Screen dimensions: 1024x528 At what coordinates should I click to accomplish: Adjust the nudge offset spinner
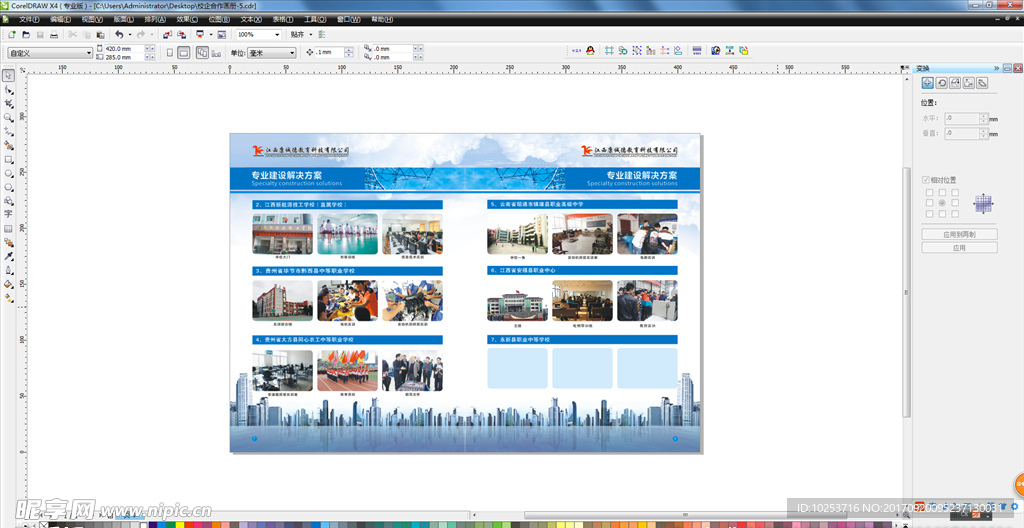coord(349,53)
